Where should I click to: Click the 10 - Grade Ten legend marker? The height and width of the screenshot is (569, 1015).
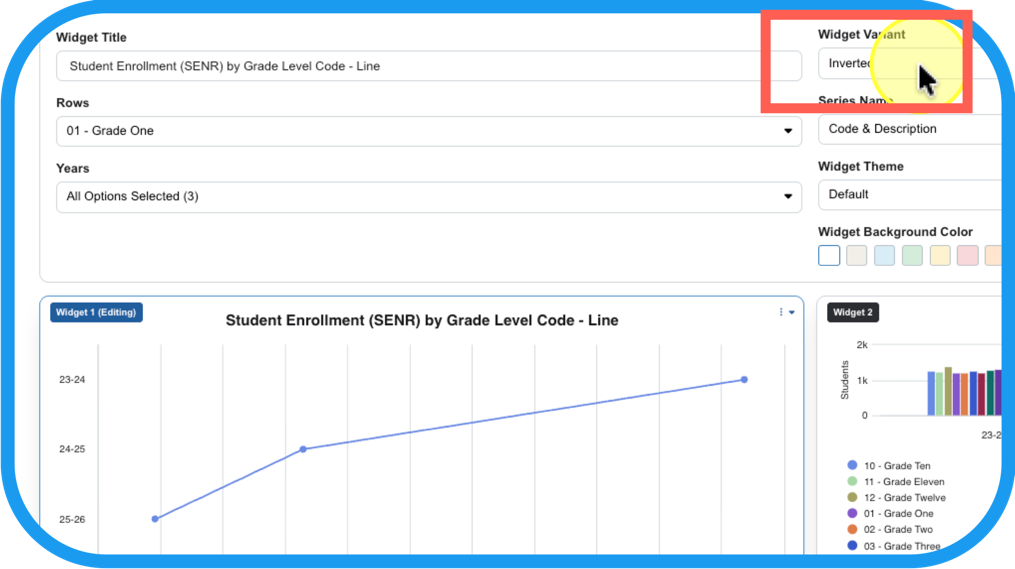coord(852,466)
